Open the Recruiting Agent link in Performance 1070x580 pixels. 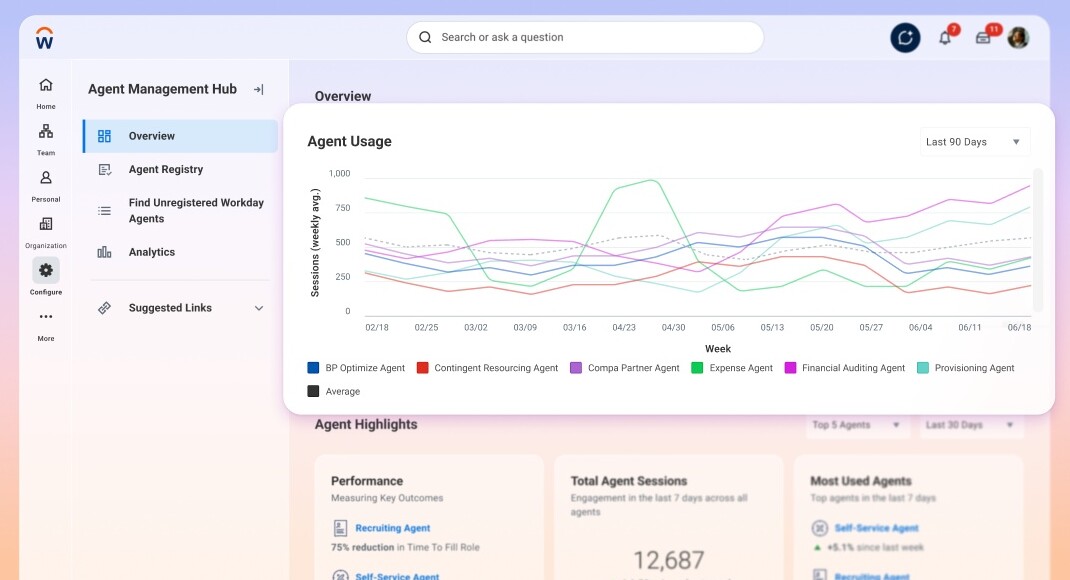click(x=392, y=528)
